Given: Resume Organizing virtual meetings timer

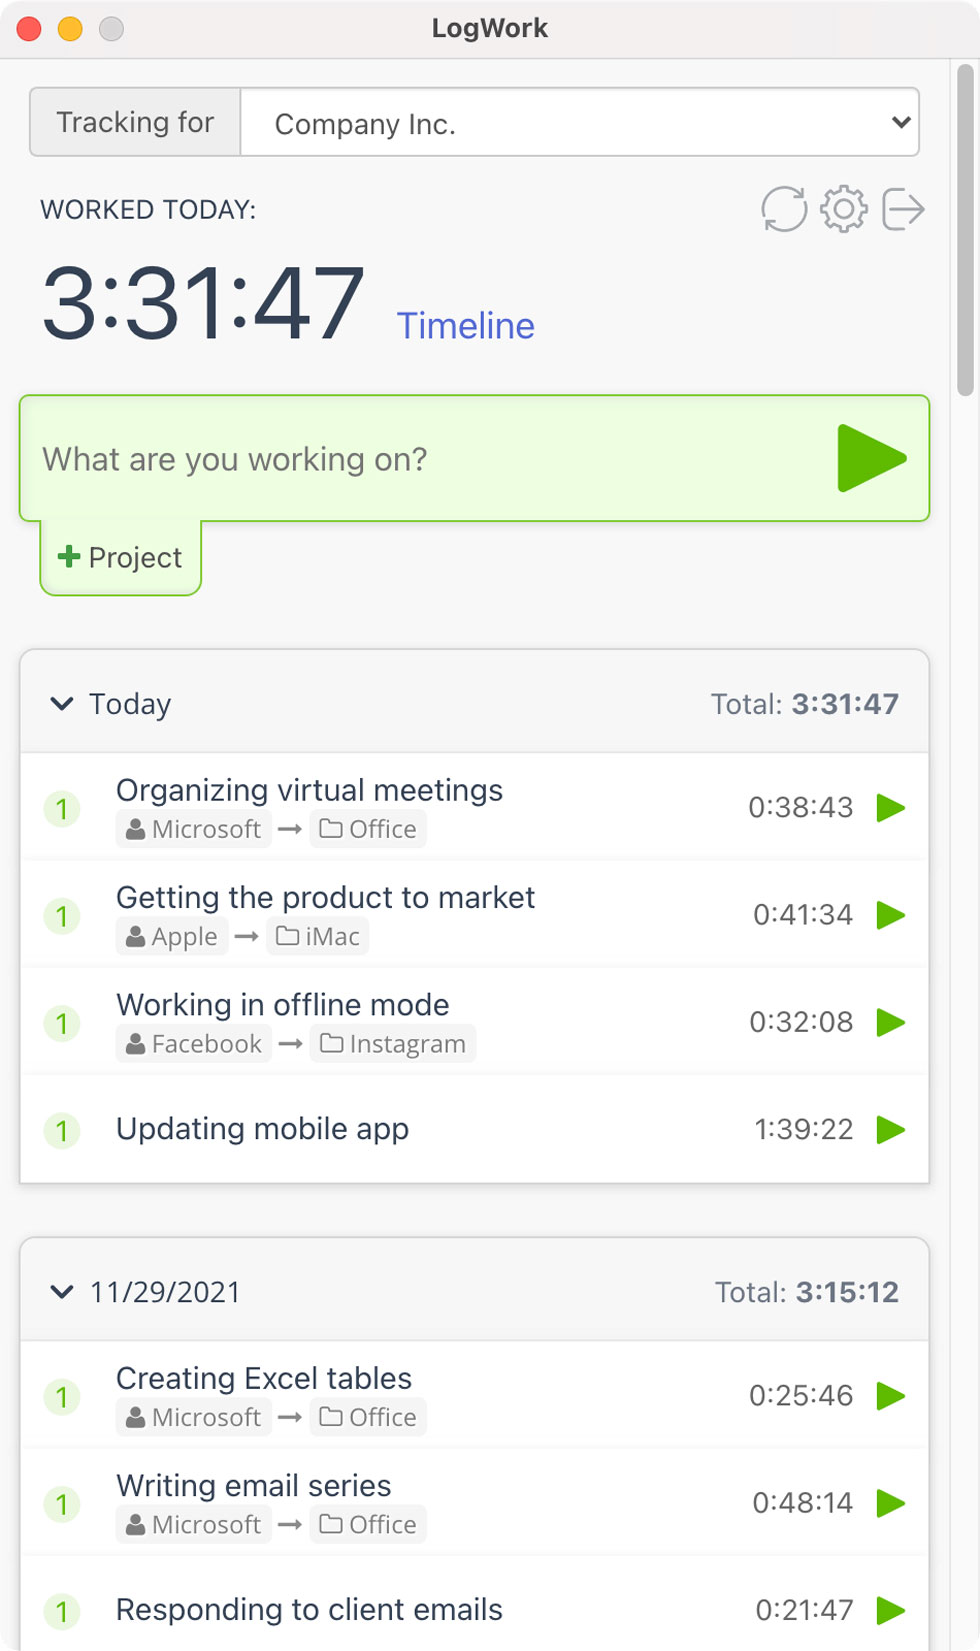Looking at the screenshot, I should click(890, 807).
